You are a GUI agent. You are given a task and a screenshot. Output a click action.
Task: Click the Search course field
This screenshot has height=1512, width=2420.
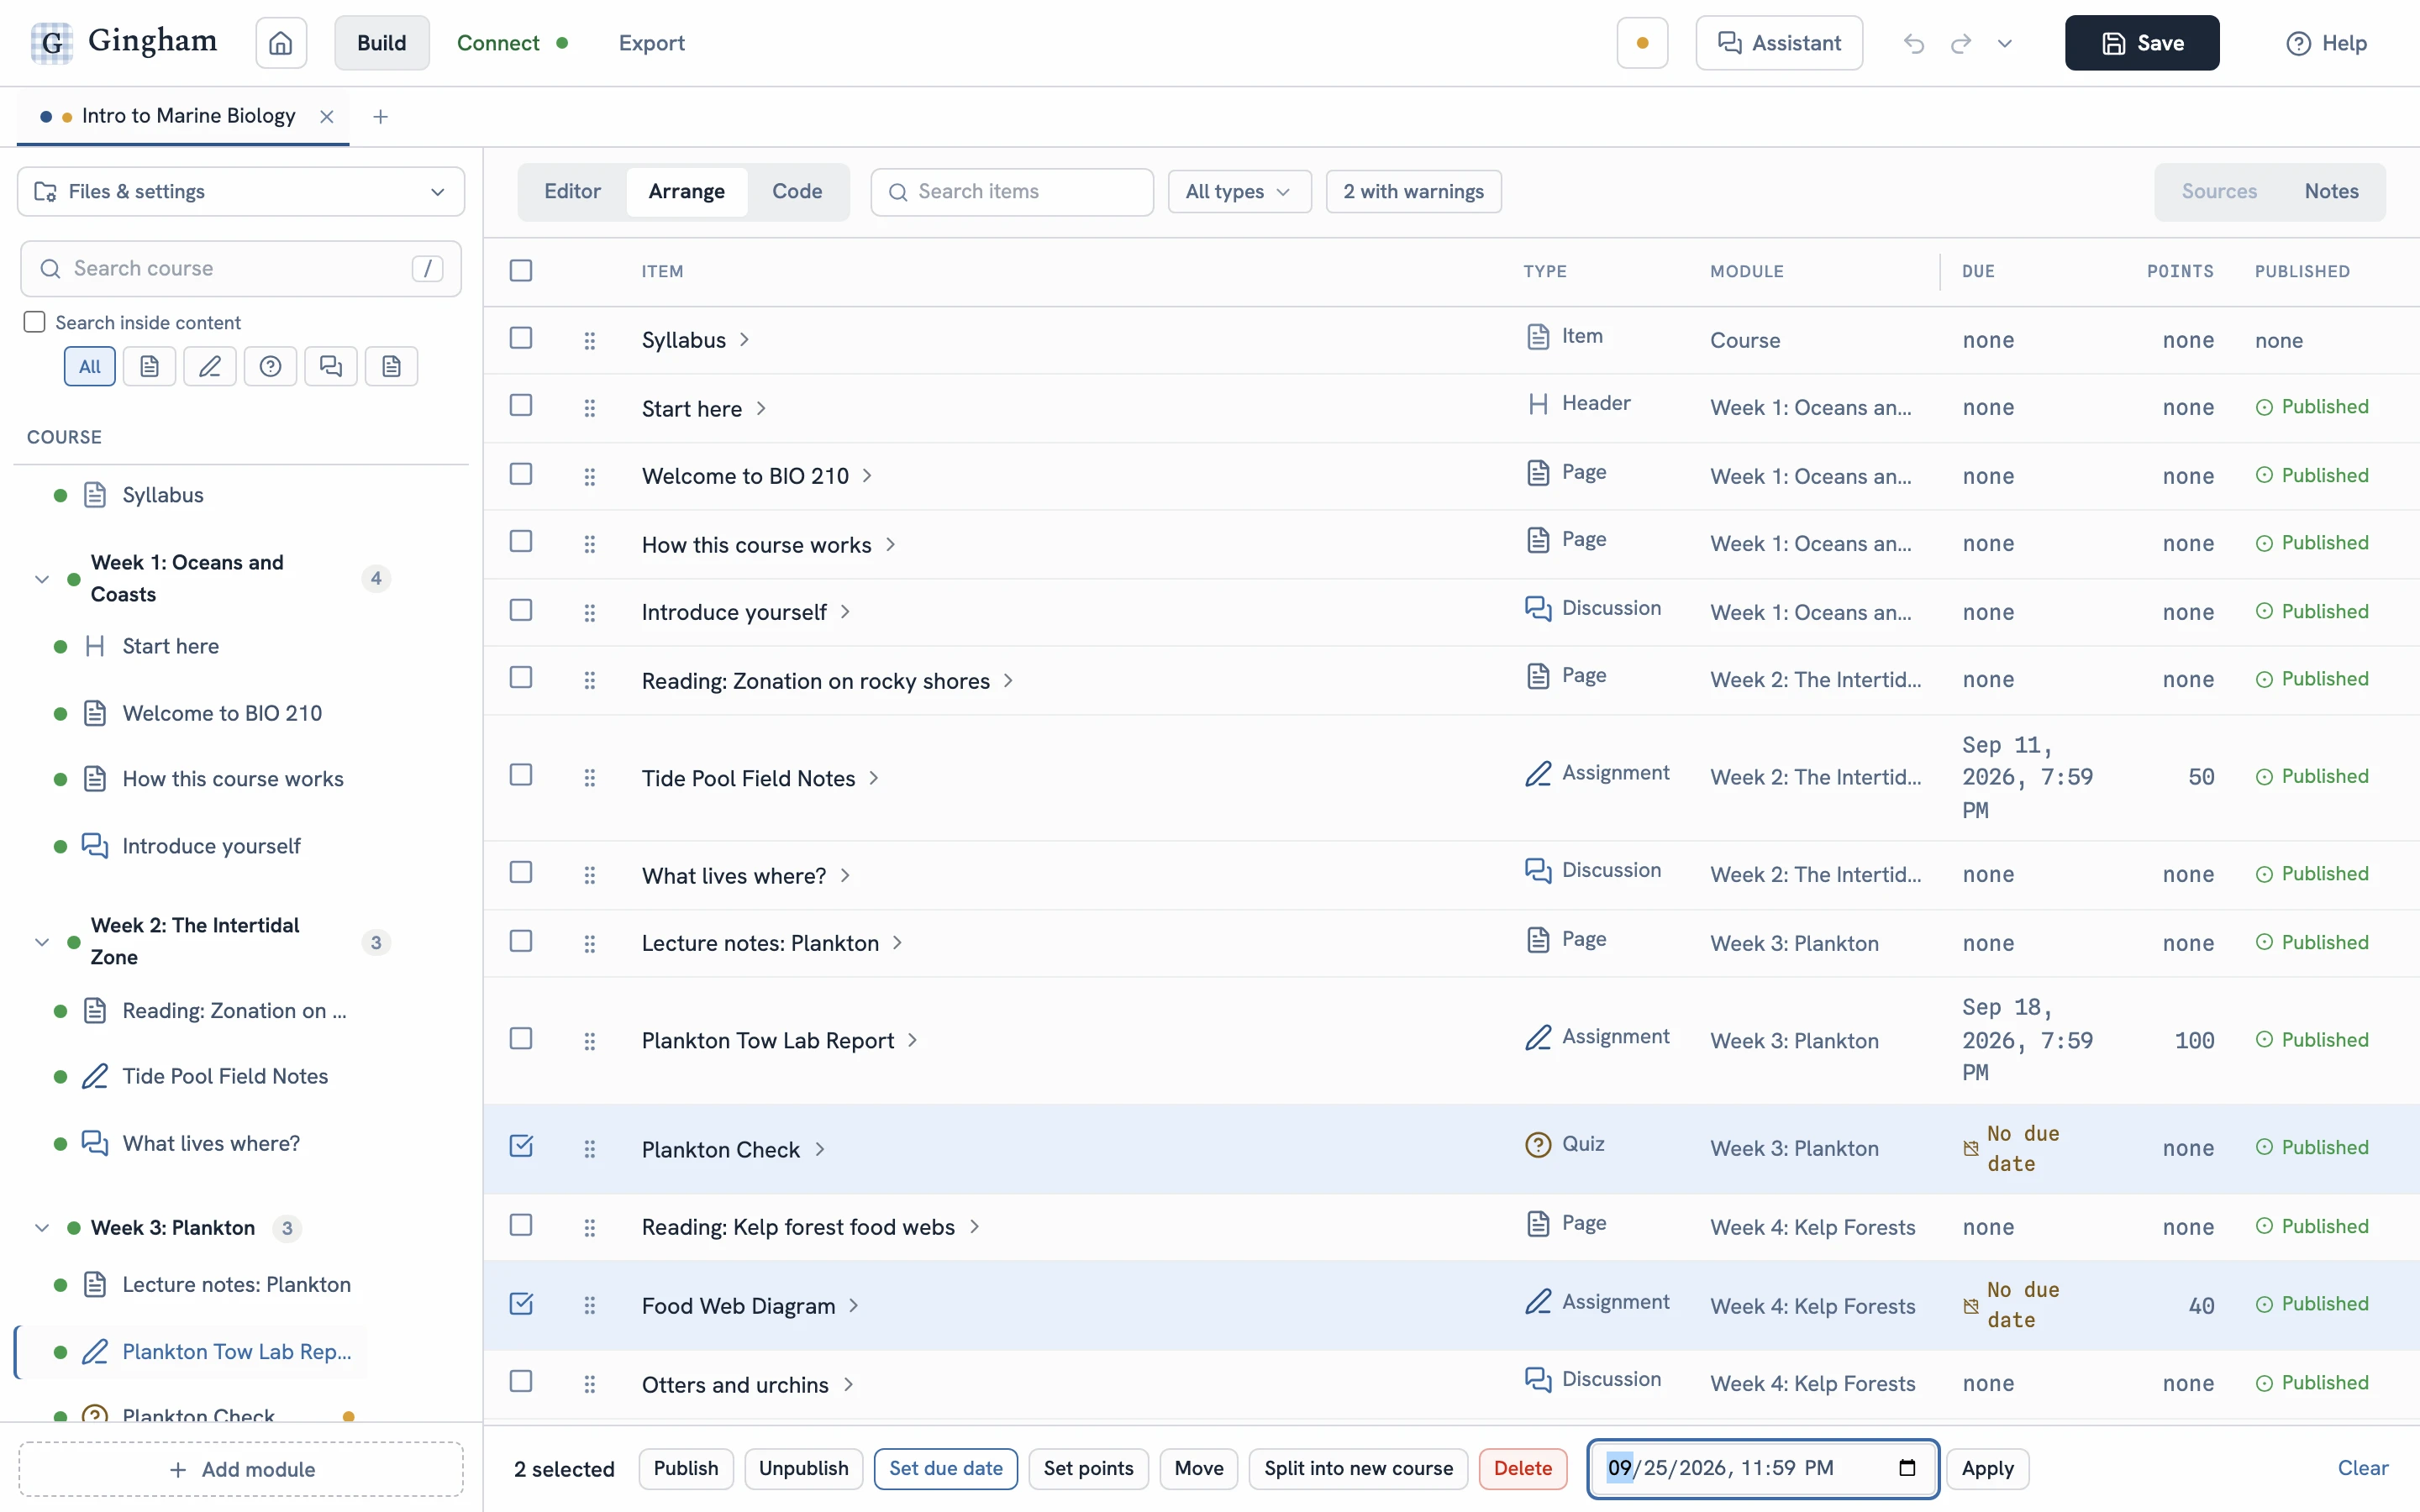coord(241,268)
